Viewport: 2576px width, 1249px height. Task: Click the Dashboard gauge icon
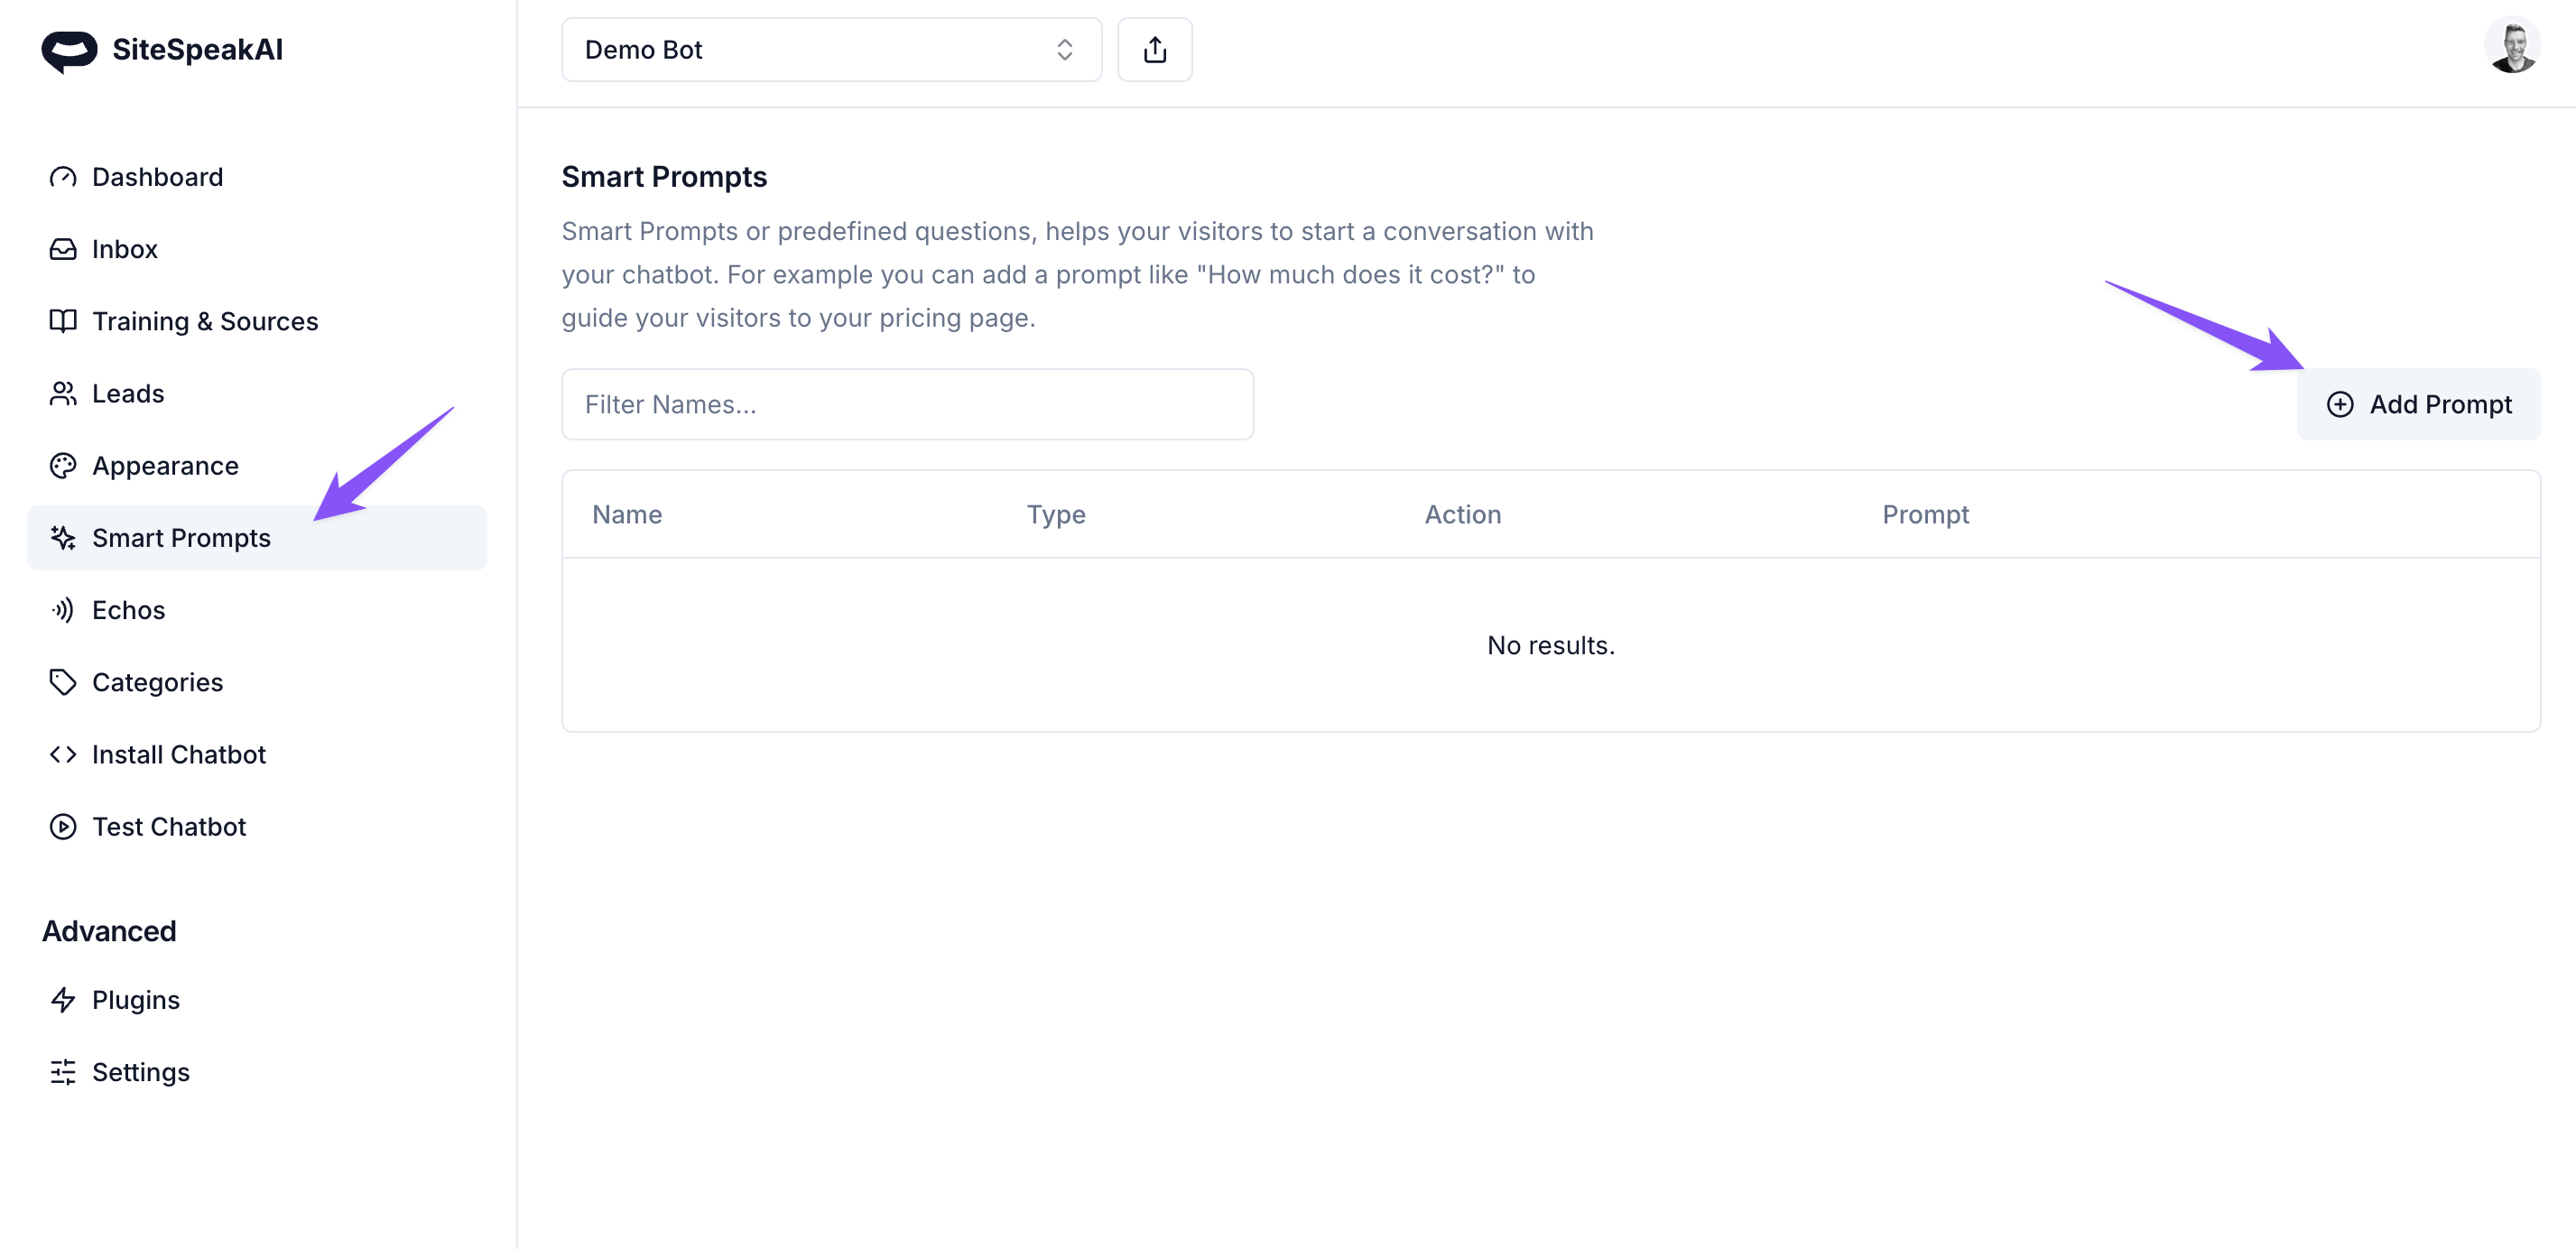point(63,177)
